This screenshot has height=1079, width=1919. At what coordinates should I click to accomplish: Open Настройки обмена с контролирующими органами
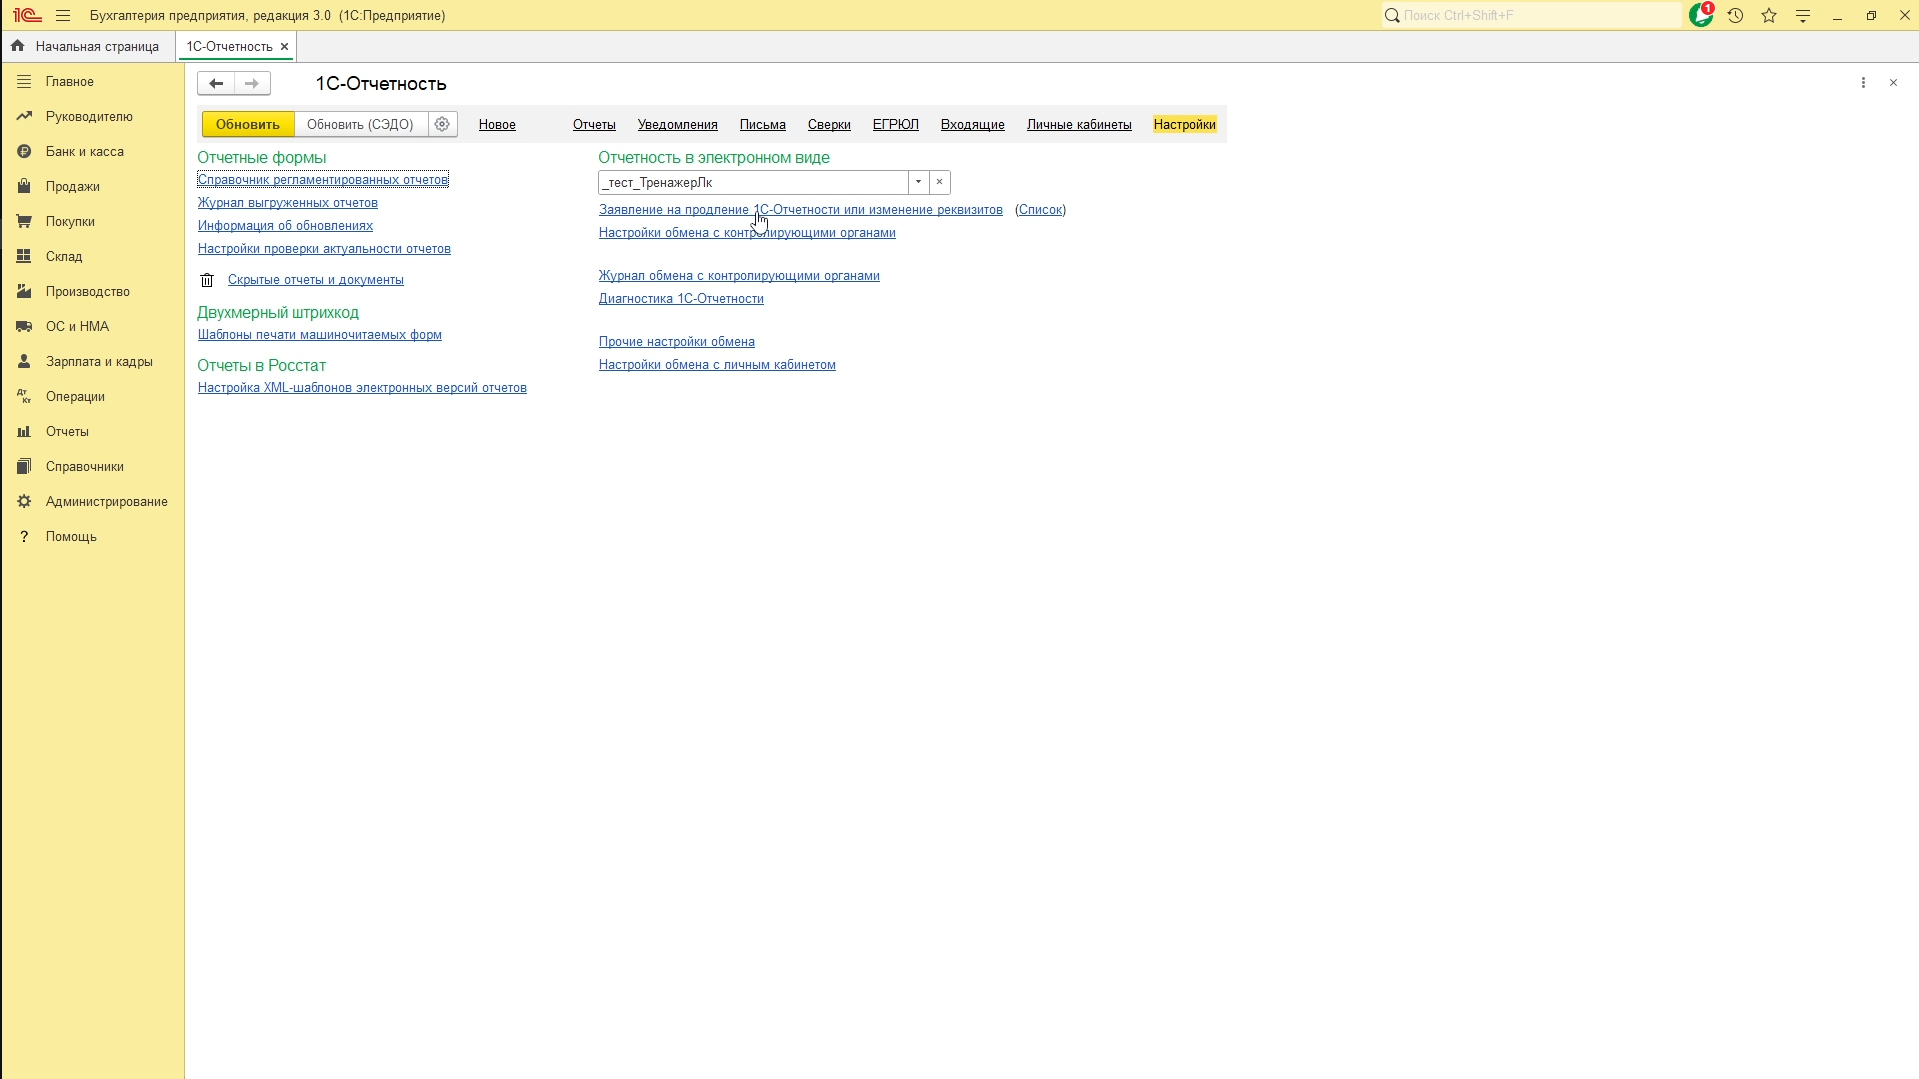[x=747, y=233]
